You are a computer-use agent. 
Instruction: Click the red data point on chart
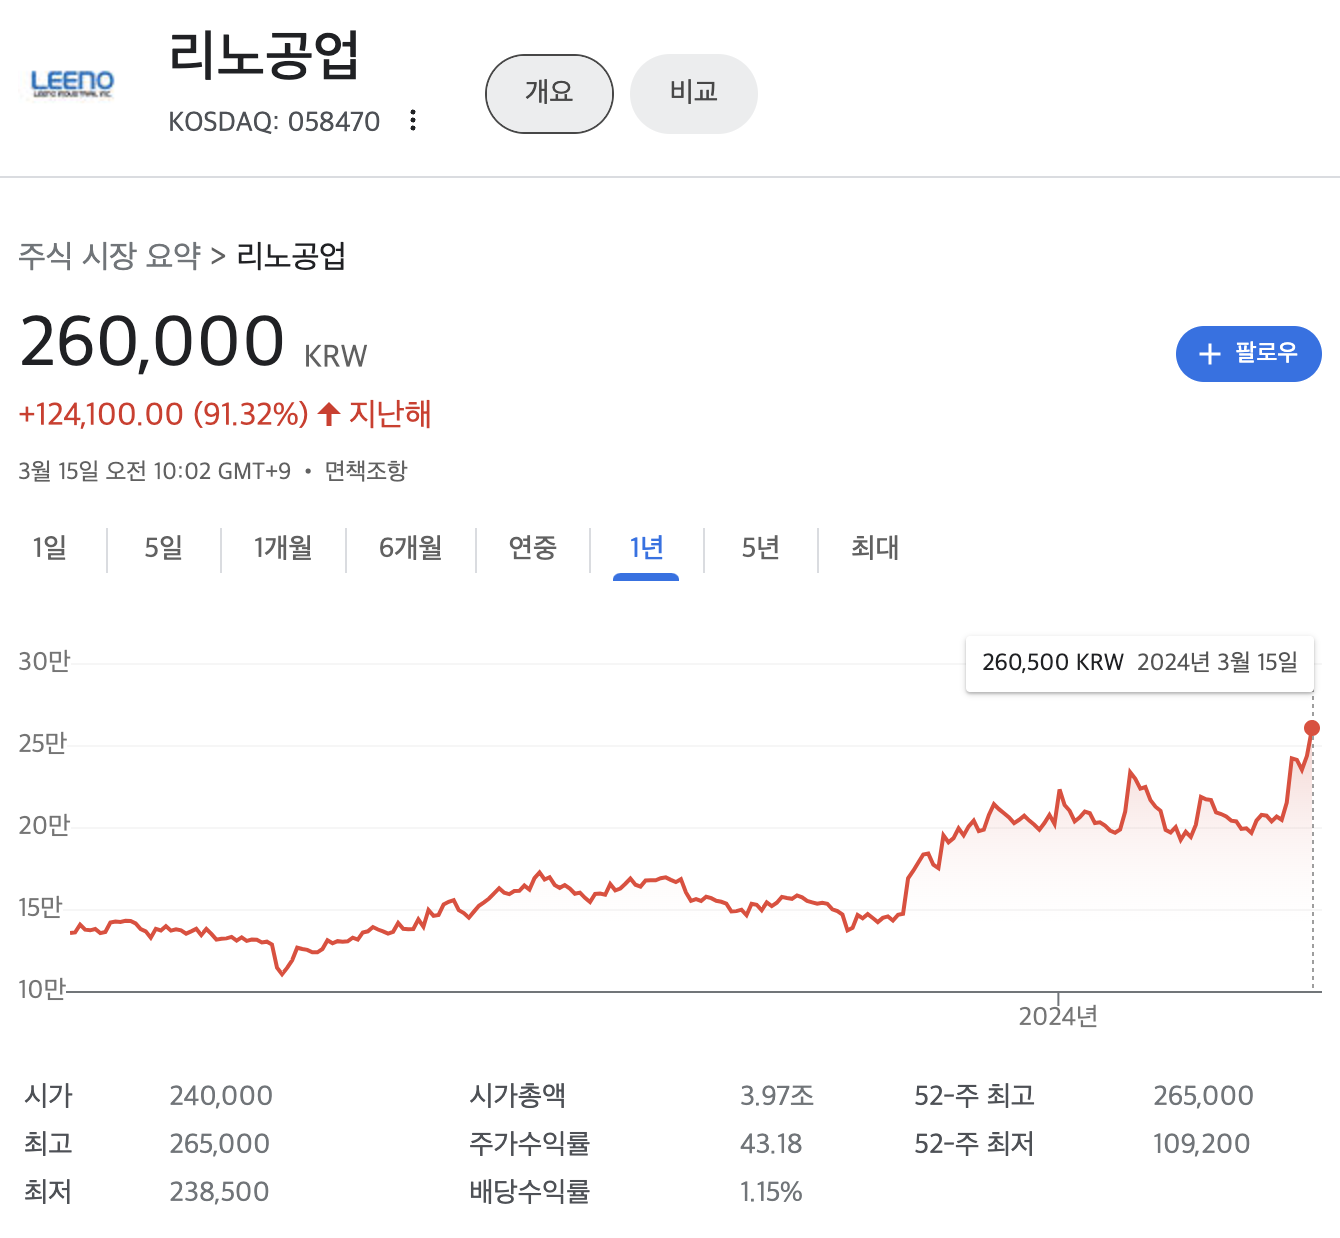(1312, 728)
